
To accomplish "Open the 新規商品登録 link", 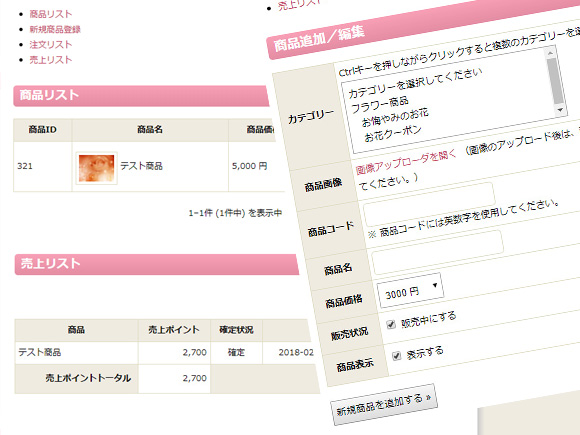I will [x=55, y=29].
